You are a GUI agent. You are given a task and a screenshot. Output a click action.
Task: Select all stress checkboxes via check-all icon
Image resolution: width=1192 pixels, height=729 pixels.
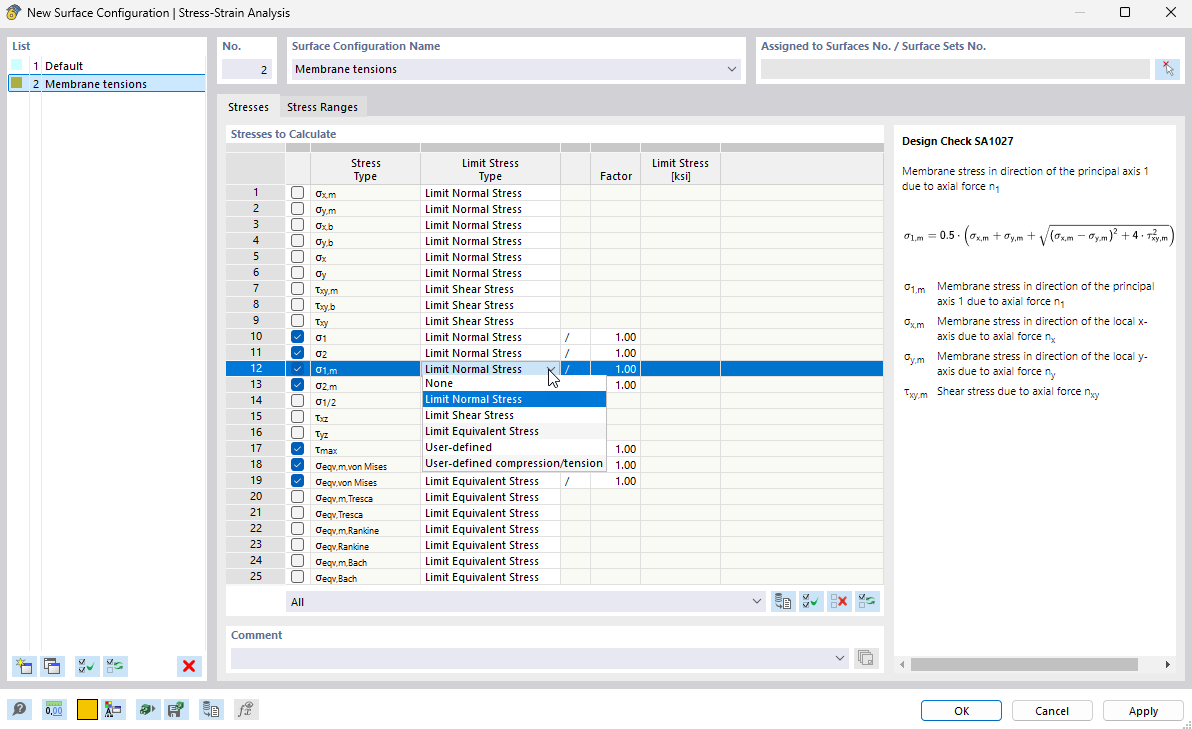point(810,601)
